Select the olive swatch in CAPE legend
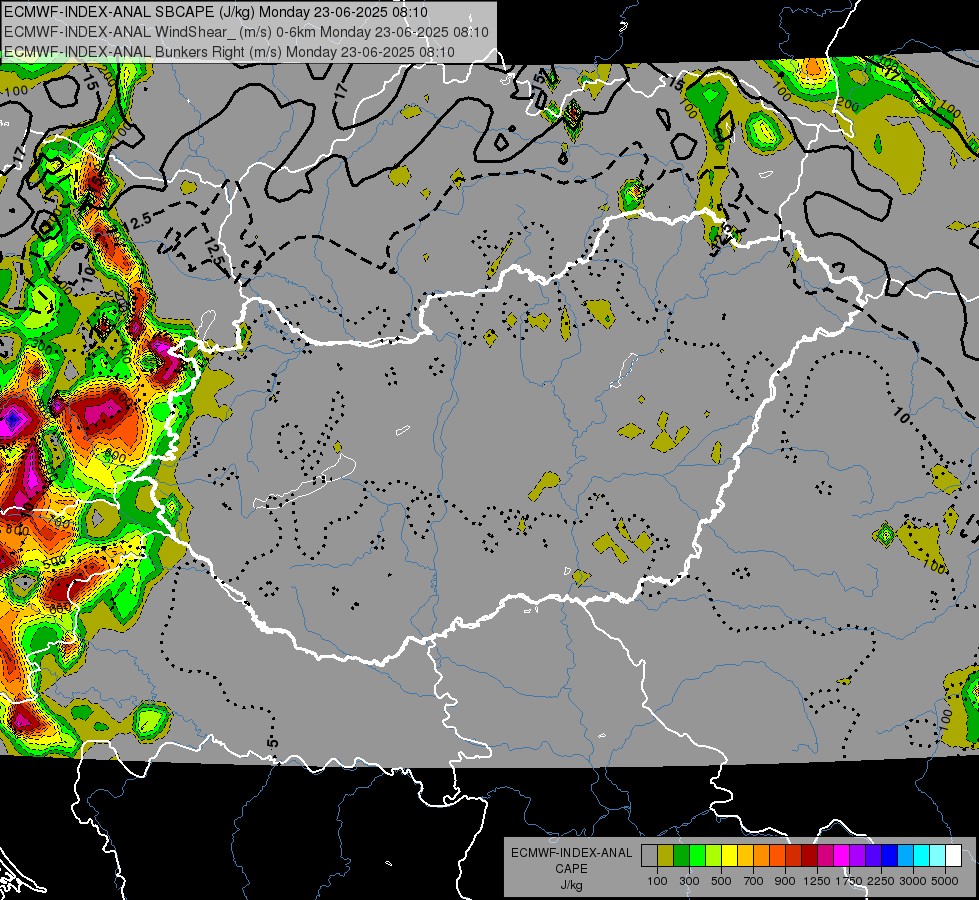This screenshot has height=900, width=979. point(666,855)
